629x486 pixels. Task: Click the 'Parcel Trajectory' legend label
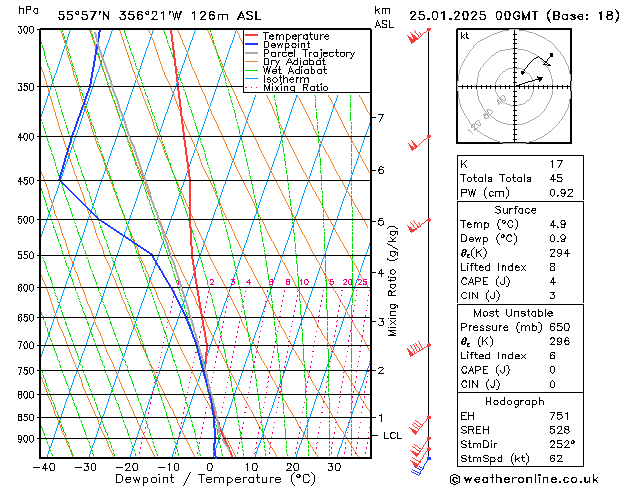tap(309, 53)
